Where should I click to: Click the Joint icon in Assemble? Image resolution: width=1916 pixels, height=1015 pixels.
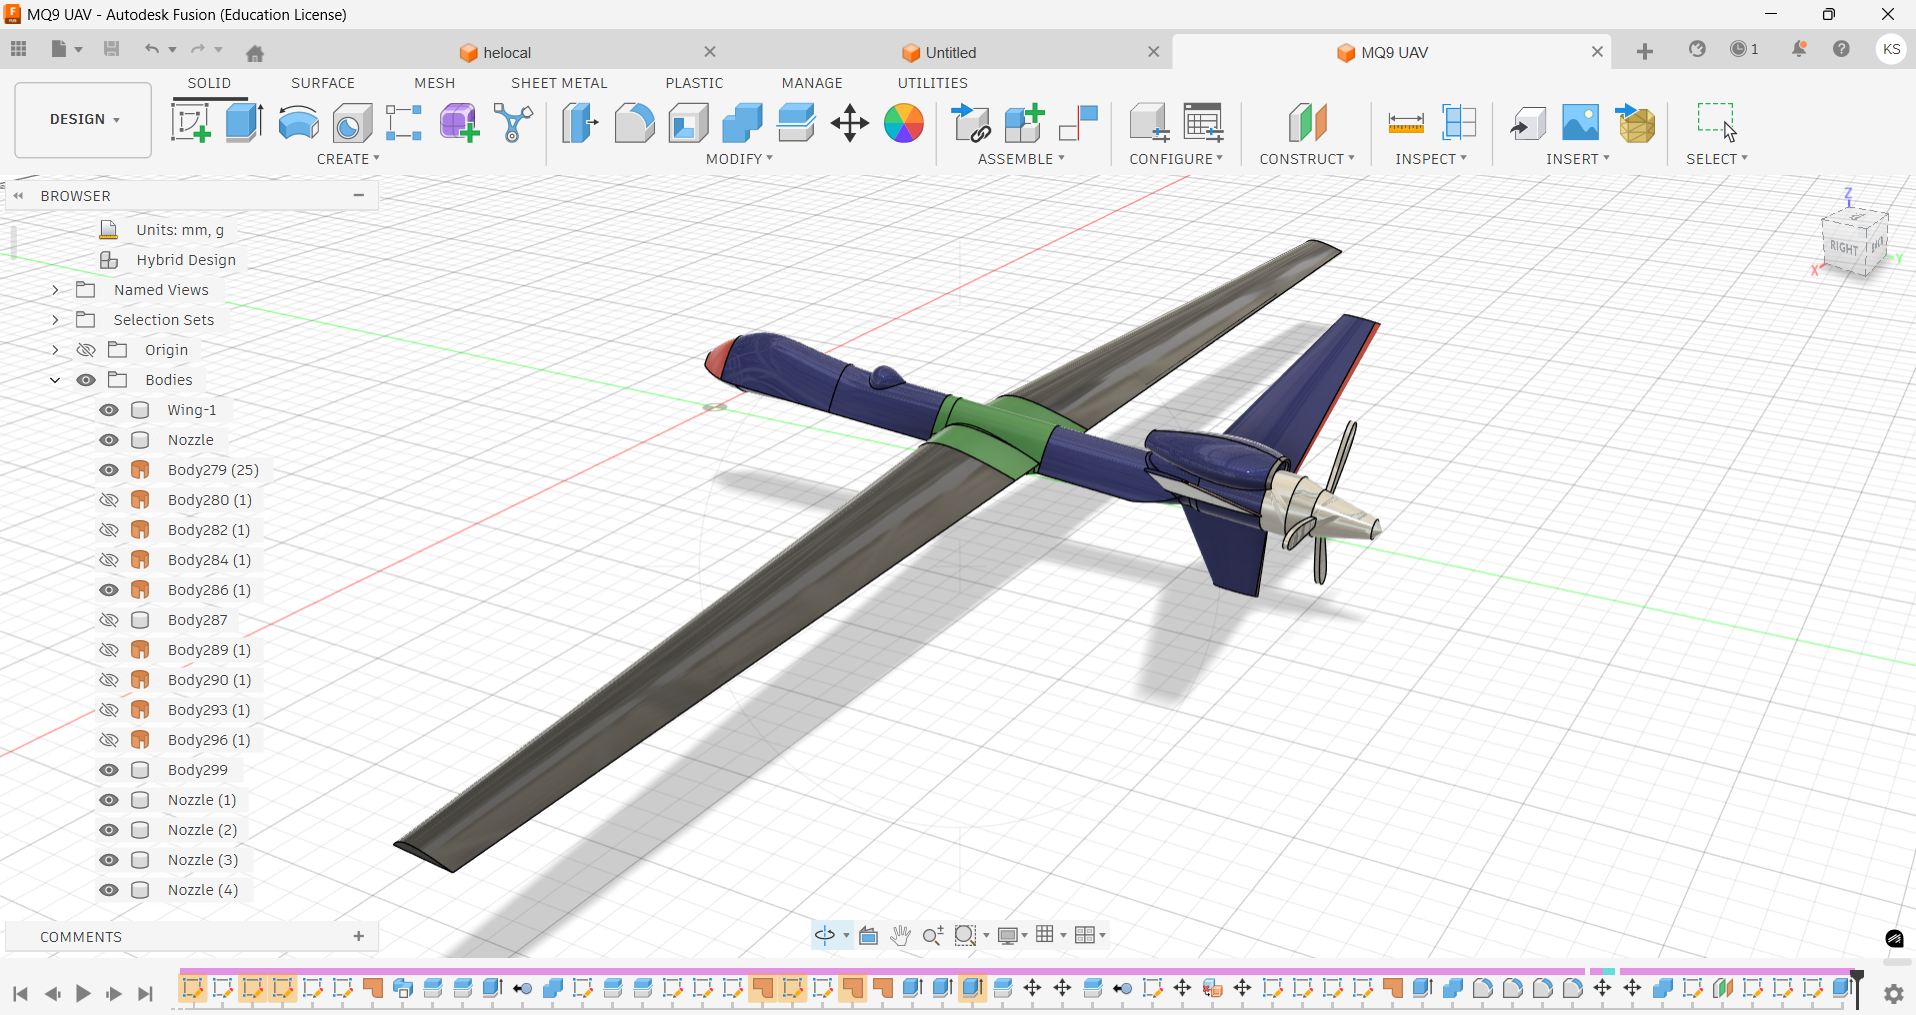tap(1078, 123)
